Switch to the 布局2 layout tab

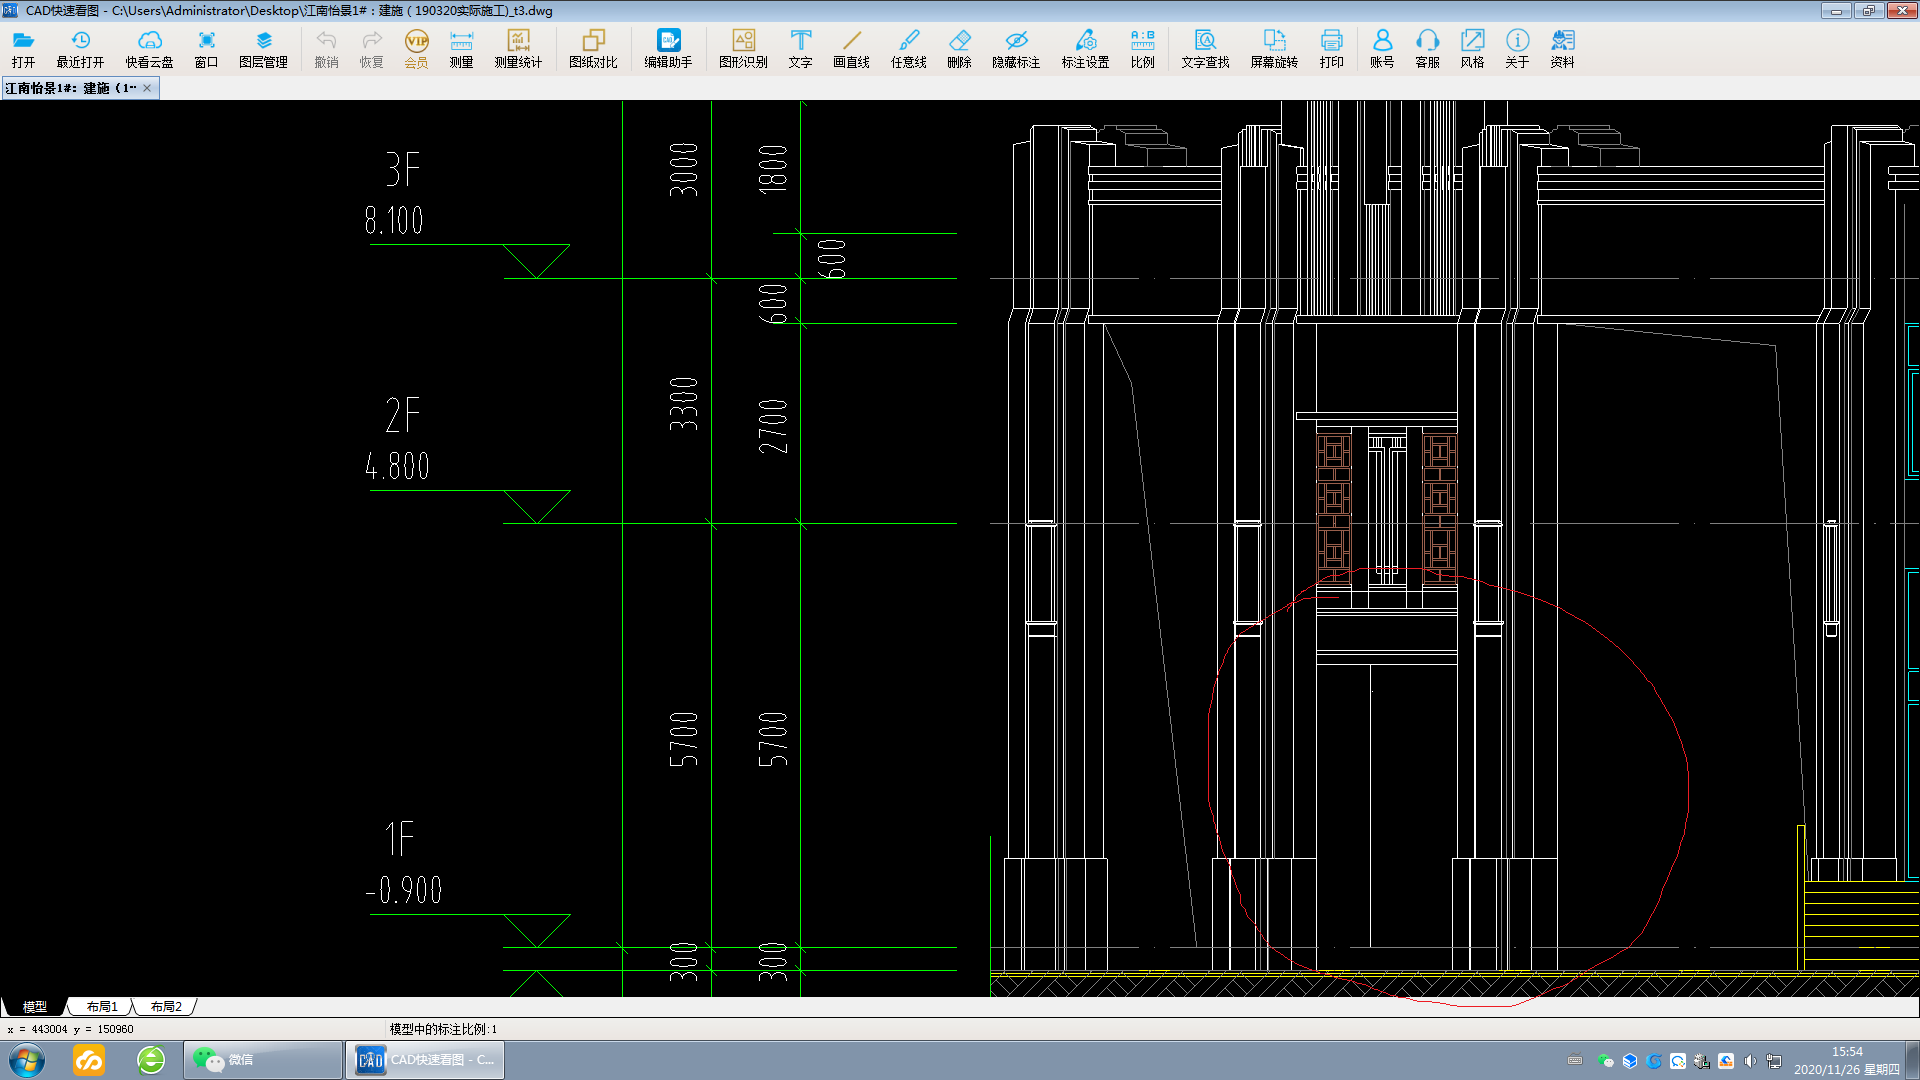[166, 1007]
